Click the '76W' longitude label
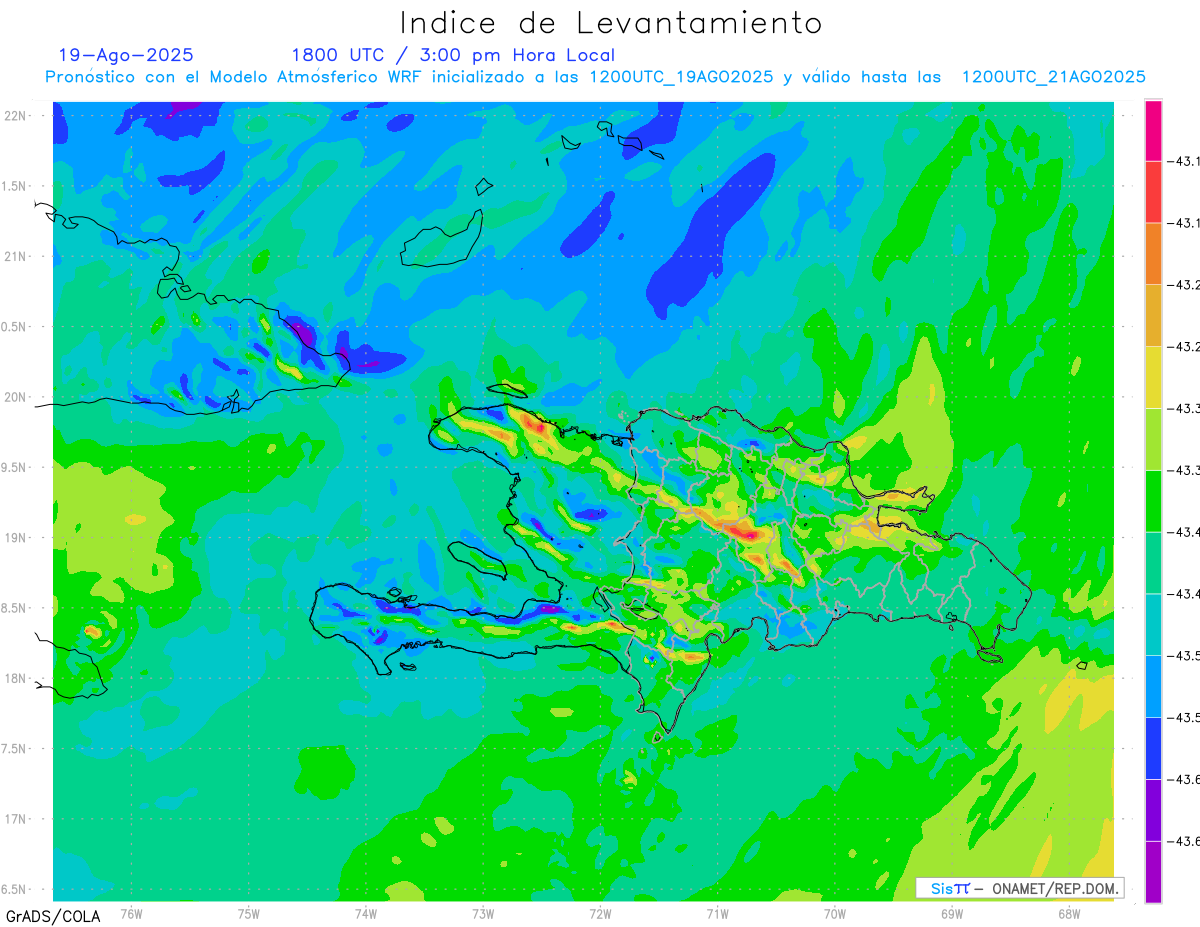 coord(131,914)
